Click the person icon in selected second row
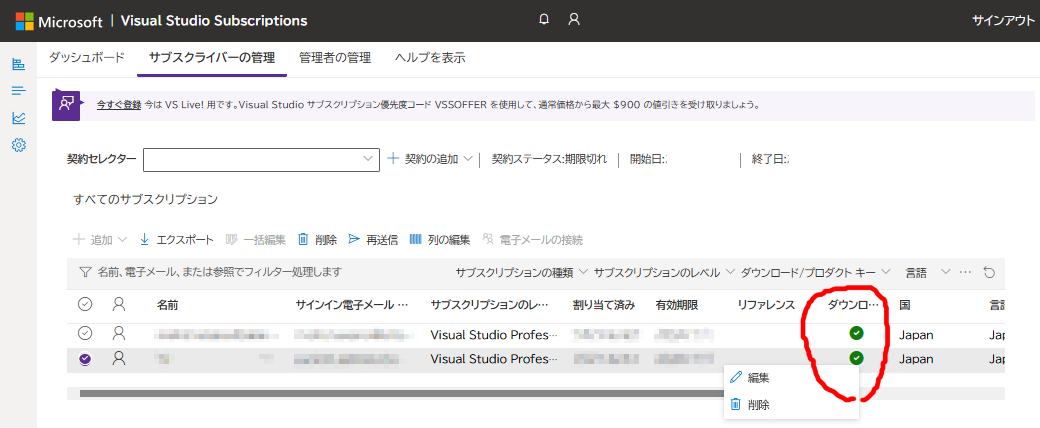 click(119, 359)
